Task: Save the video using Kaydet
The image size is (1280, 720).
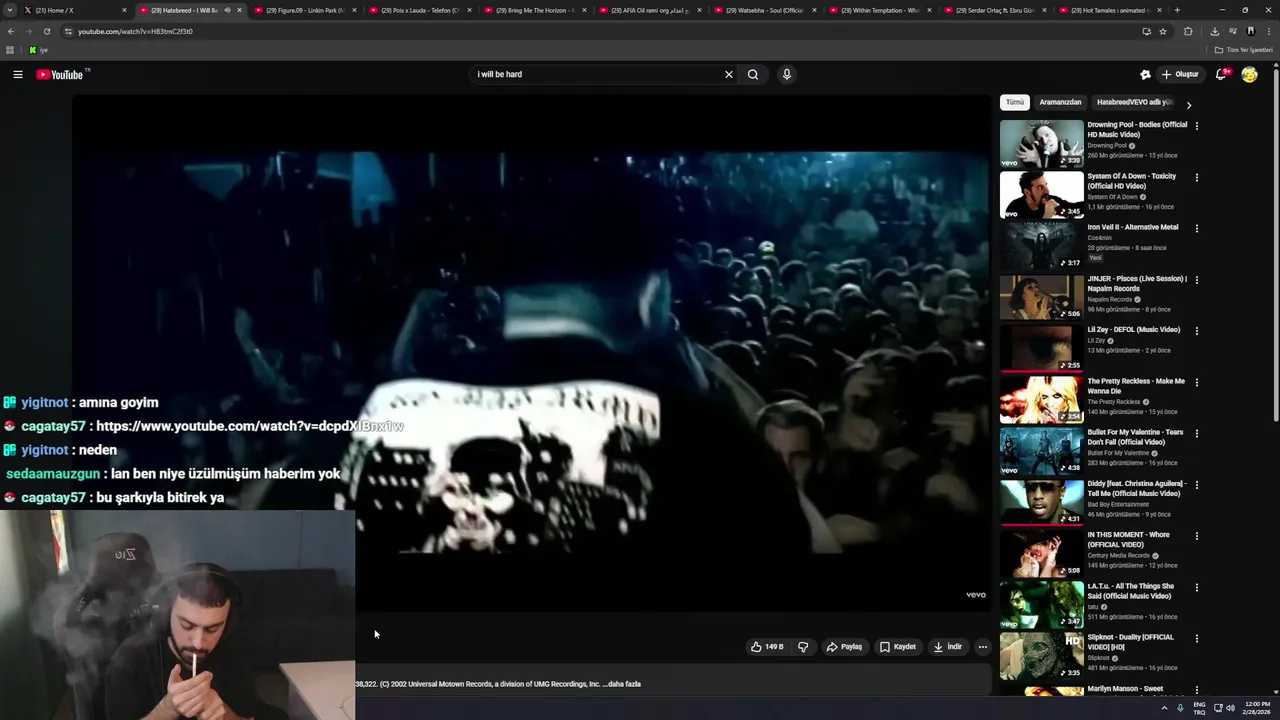Action: 897,647
